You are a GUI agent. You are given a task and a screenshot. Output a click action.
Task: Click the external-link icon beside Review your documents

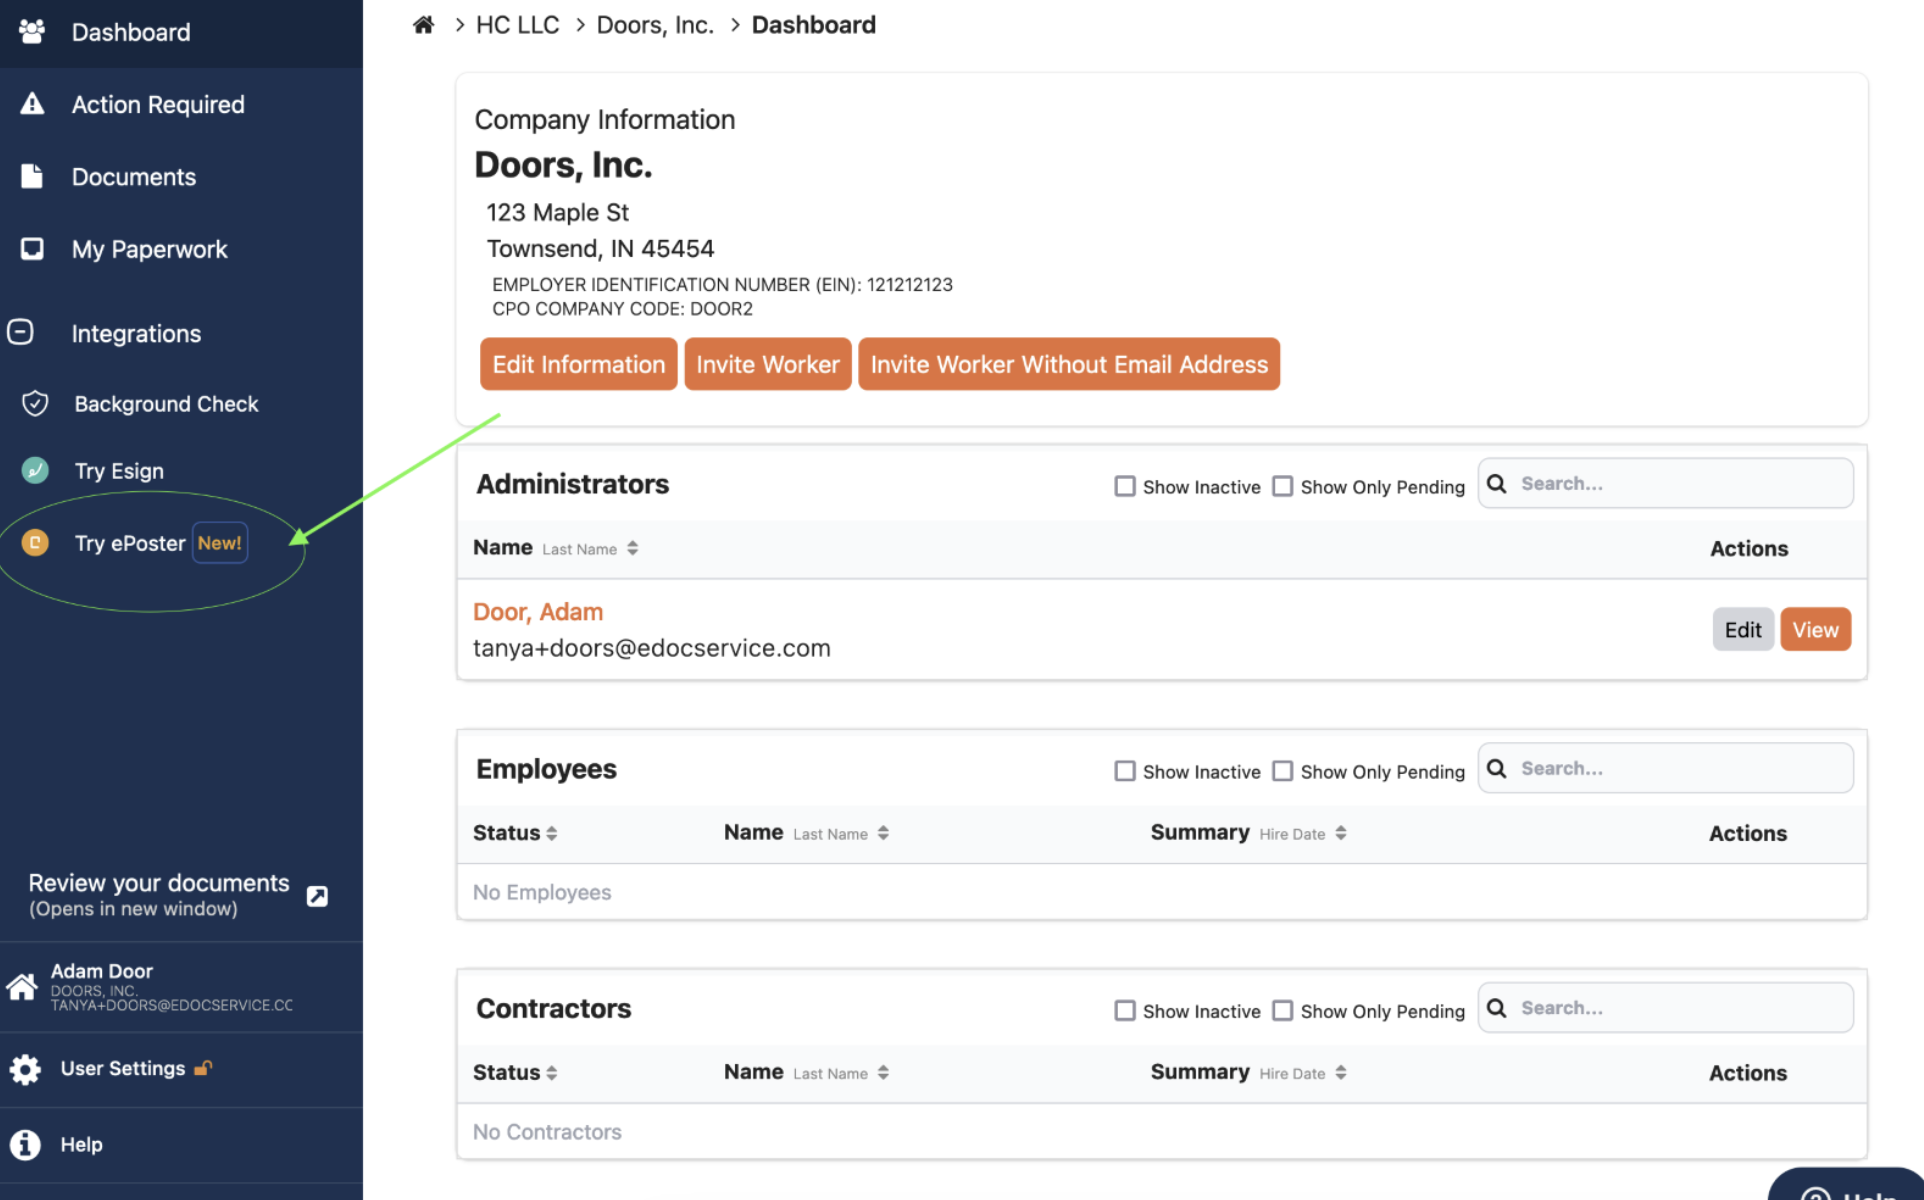click(x=317, y=896)
